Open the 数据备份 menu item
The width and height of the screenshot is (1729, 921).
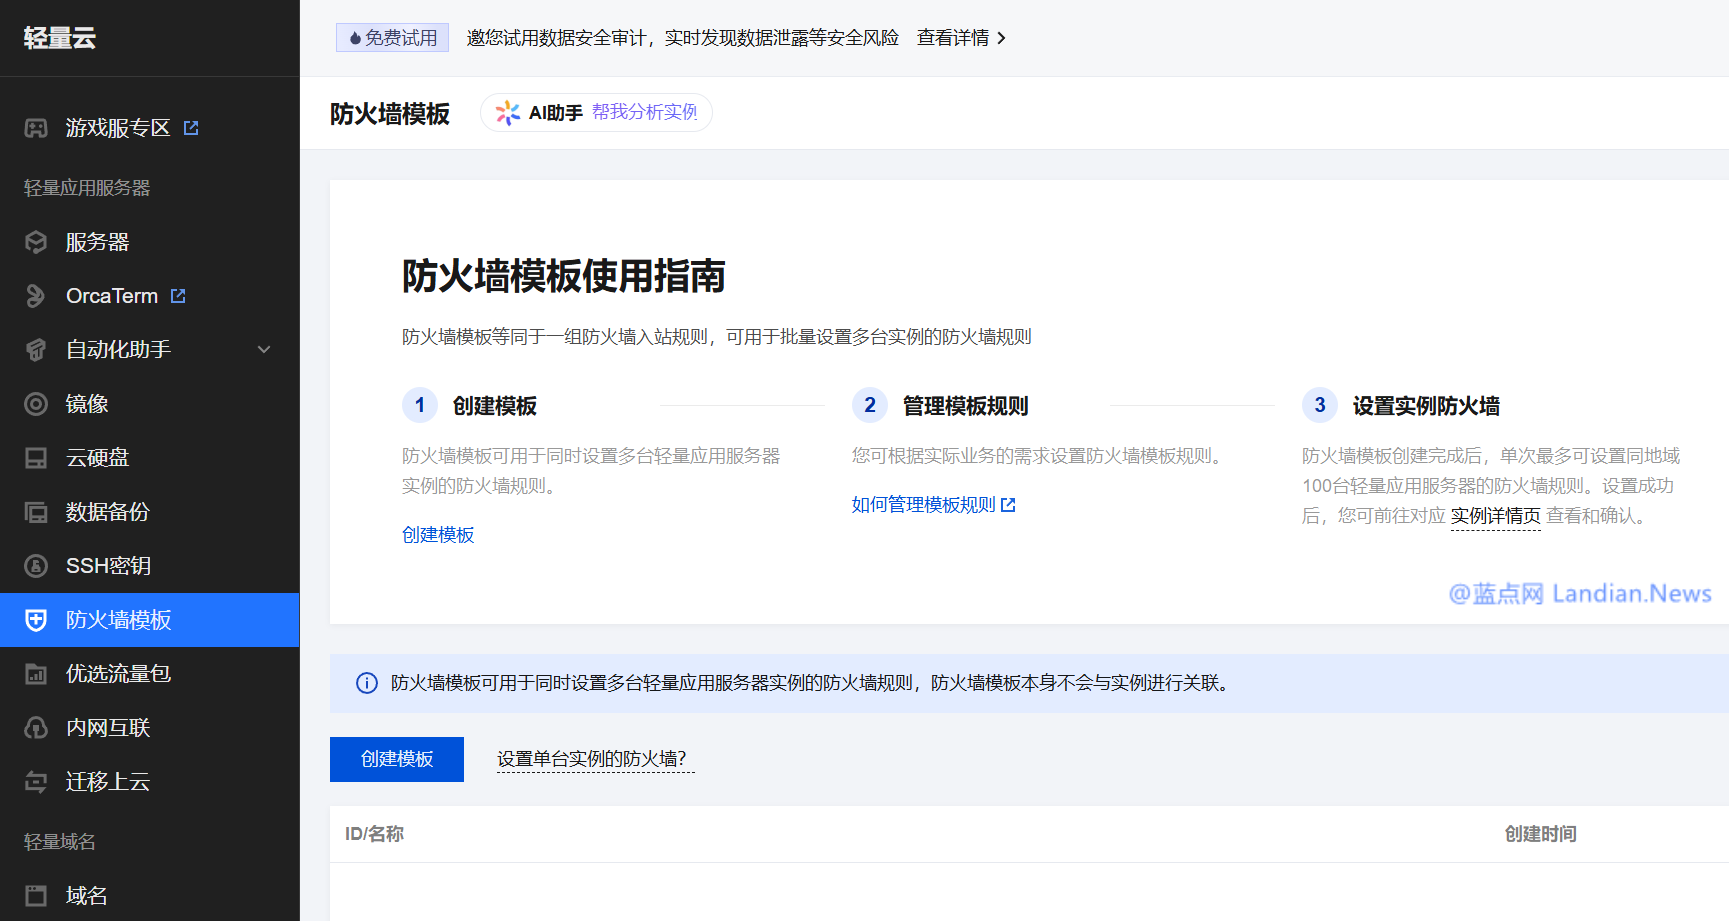(x=107, y=512)
